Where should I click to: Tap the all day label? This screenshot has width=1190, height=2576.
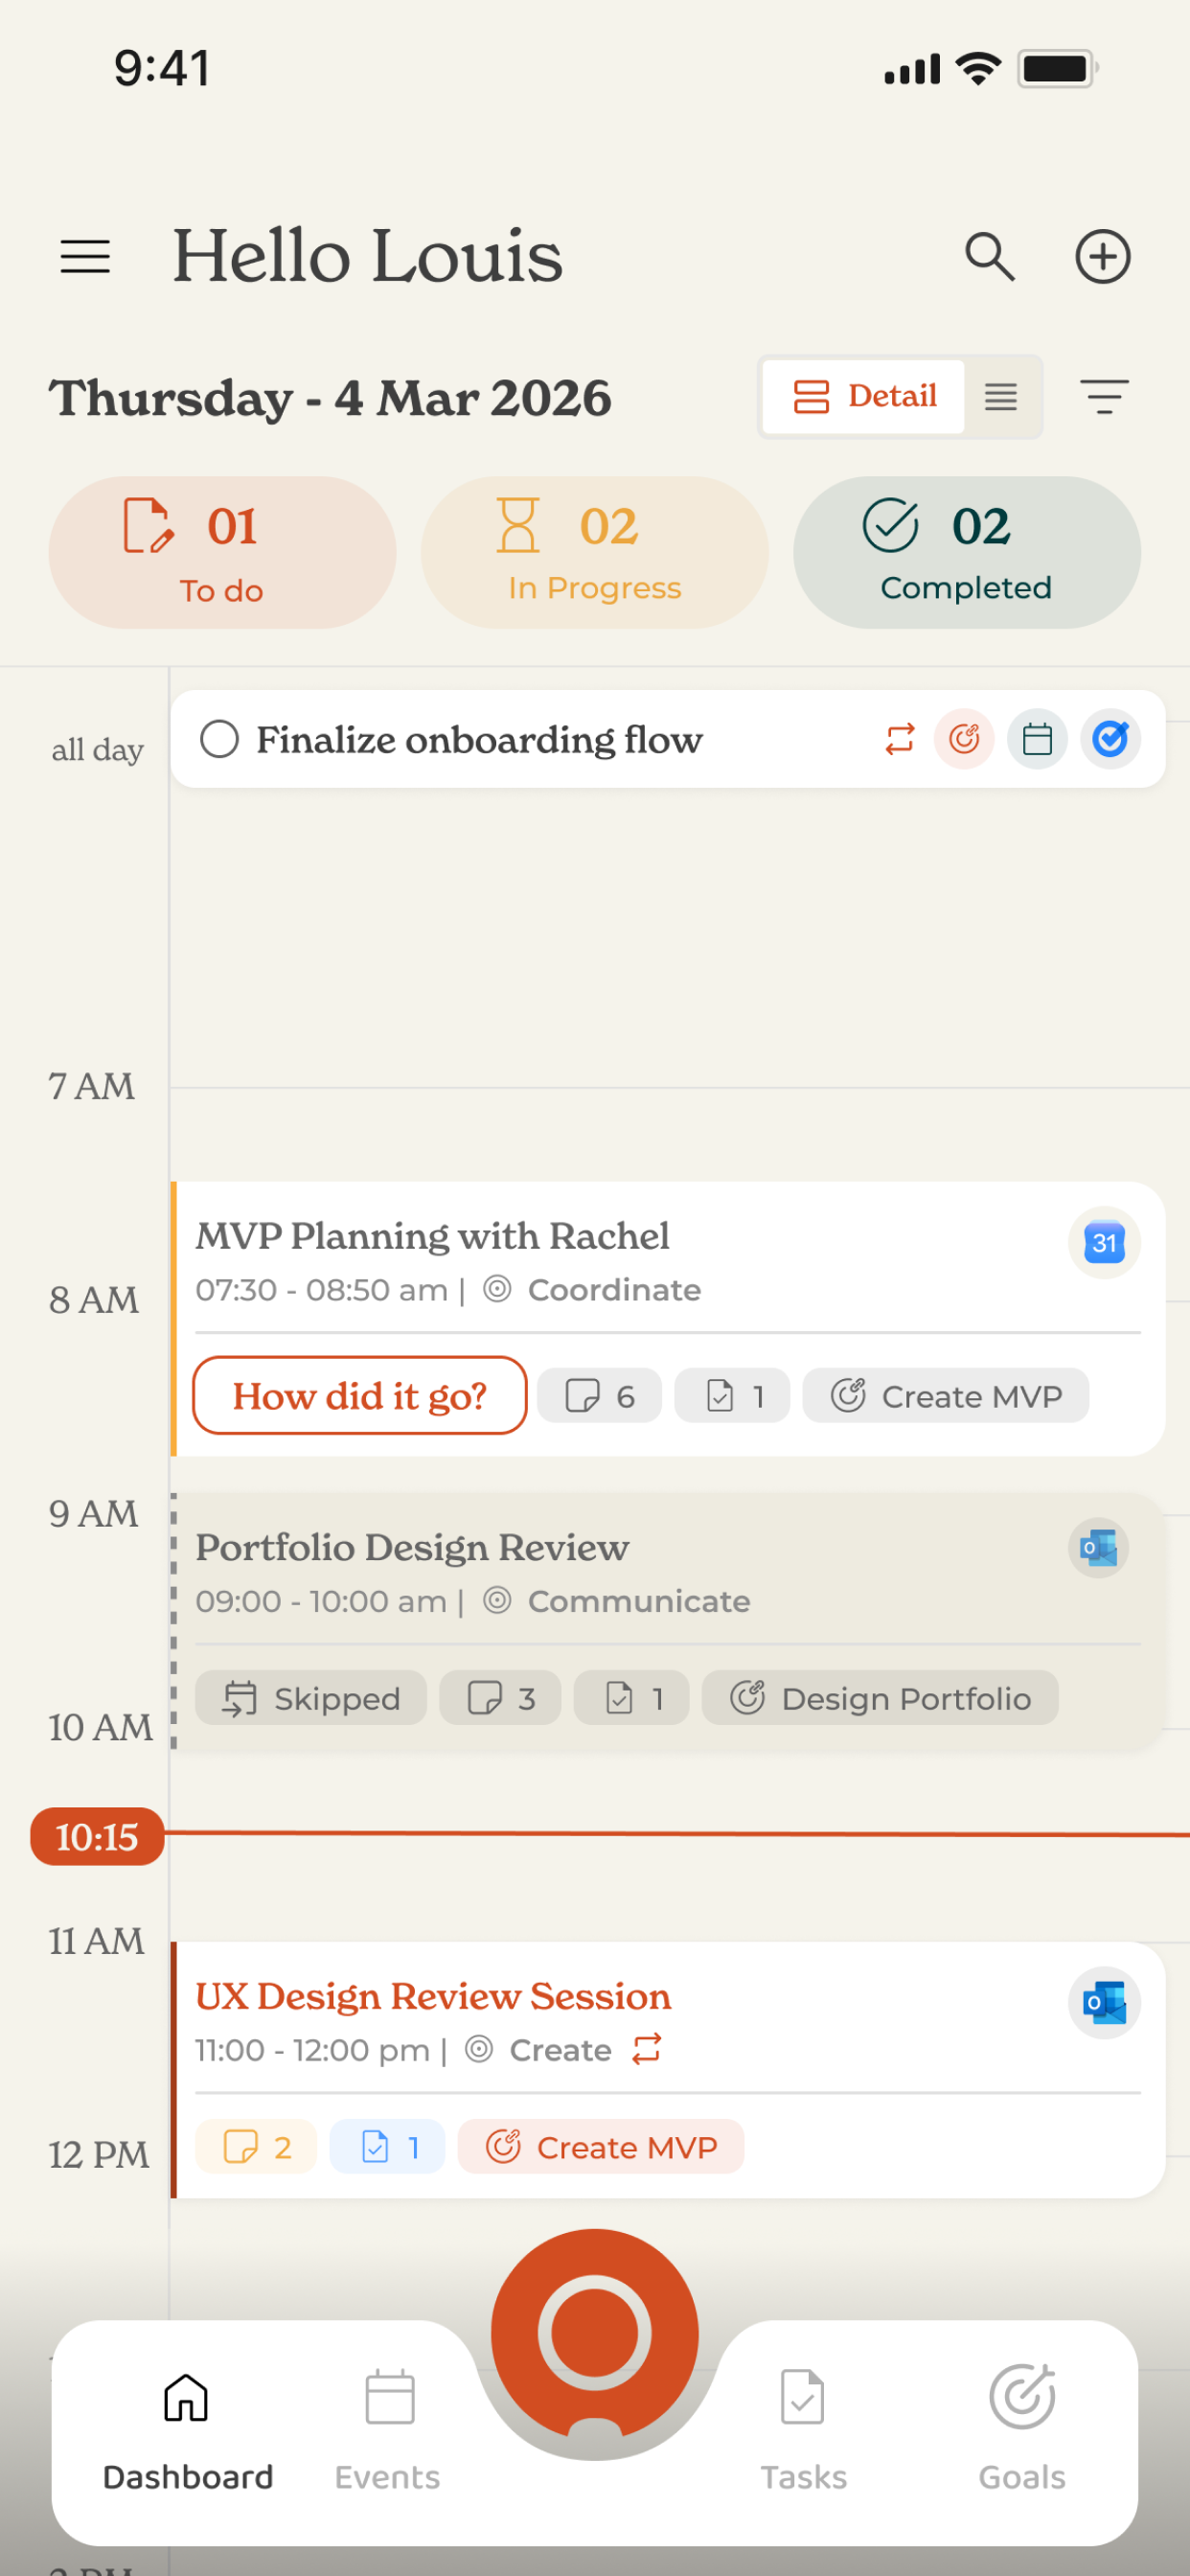[97, 749]
